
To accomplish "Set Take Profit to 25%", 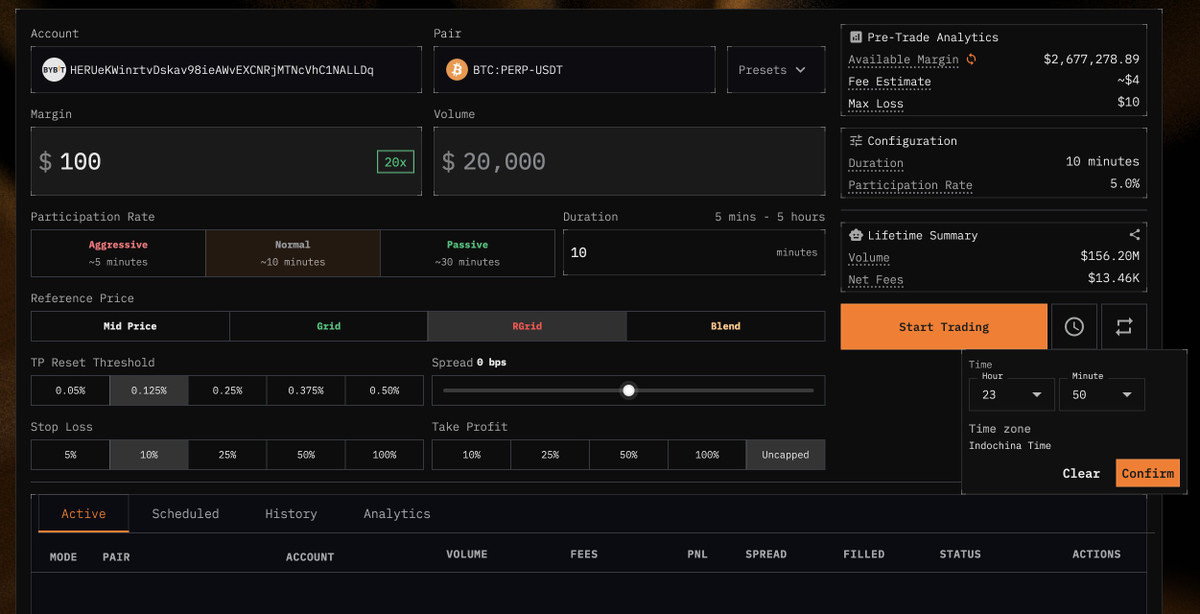I will (550, 454).
